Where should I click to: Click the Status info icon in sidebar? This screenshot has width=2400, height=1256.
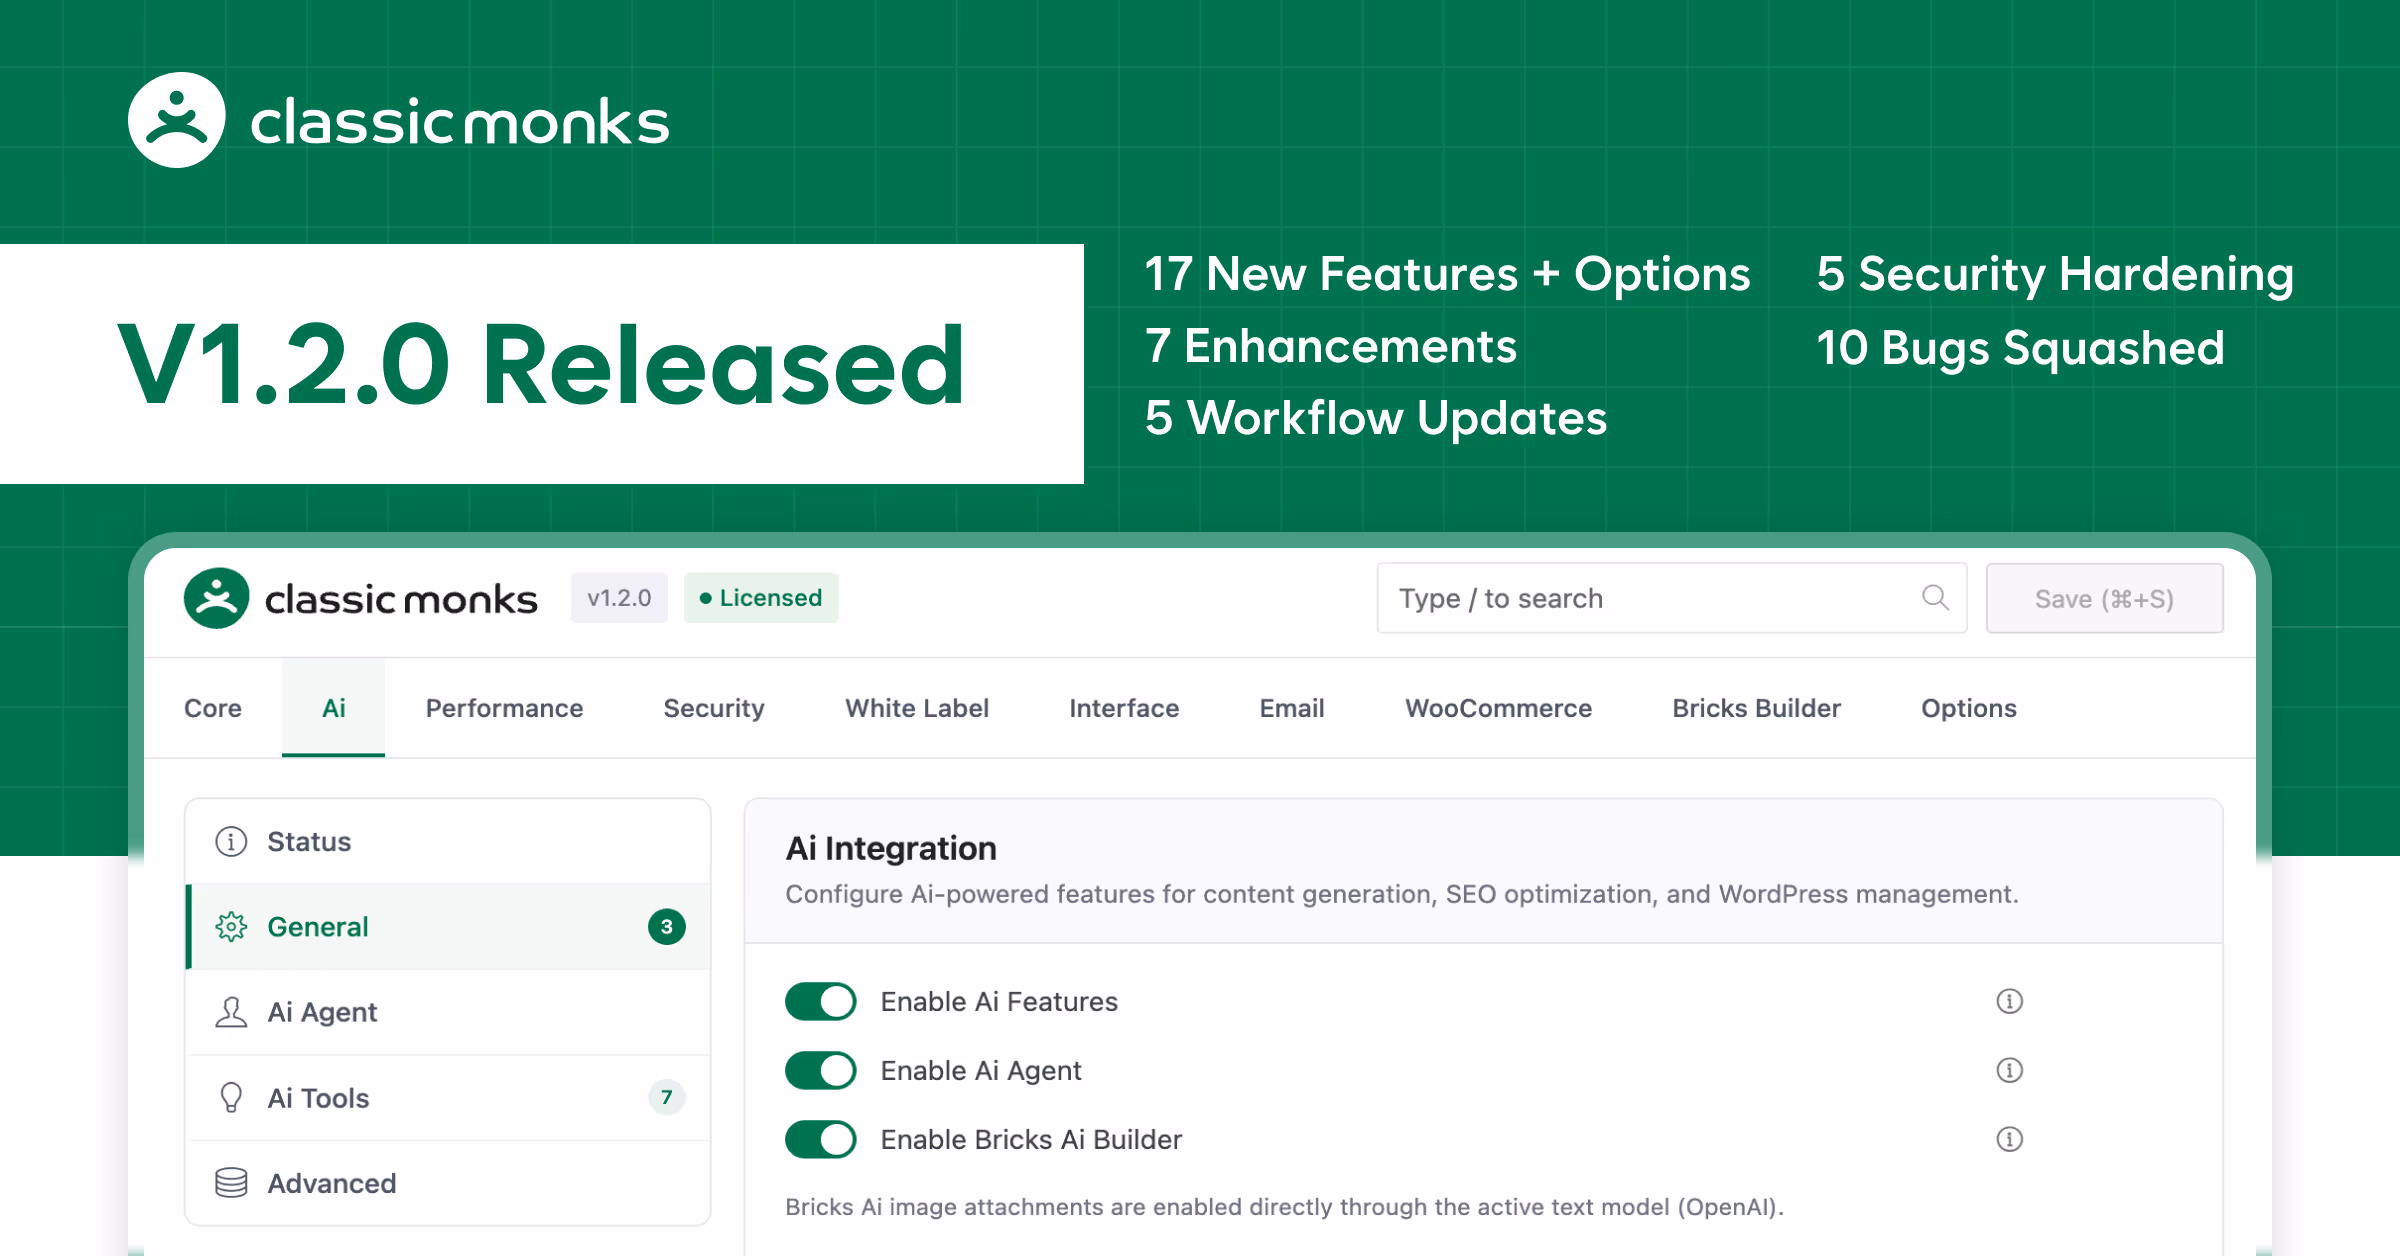[x=231, y=842]
